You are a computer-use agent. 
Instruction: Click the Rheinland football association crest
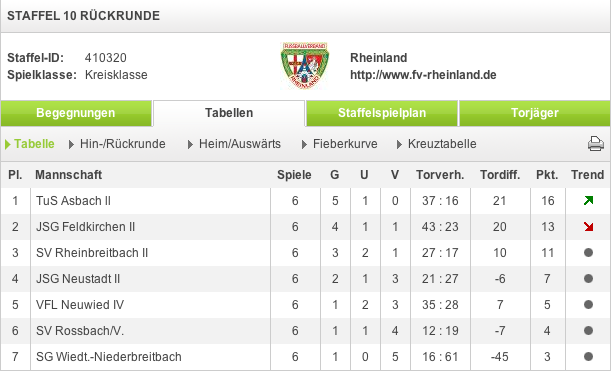pos(305,66)
